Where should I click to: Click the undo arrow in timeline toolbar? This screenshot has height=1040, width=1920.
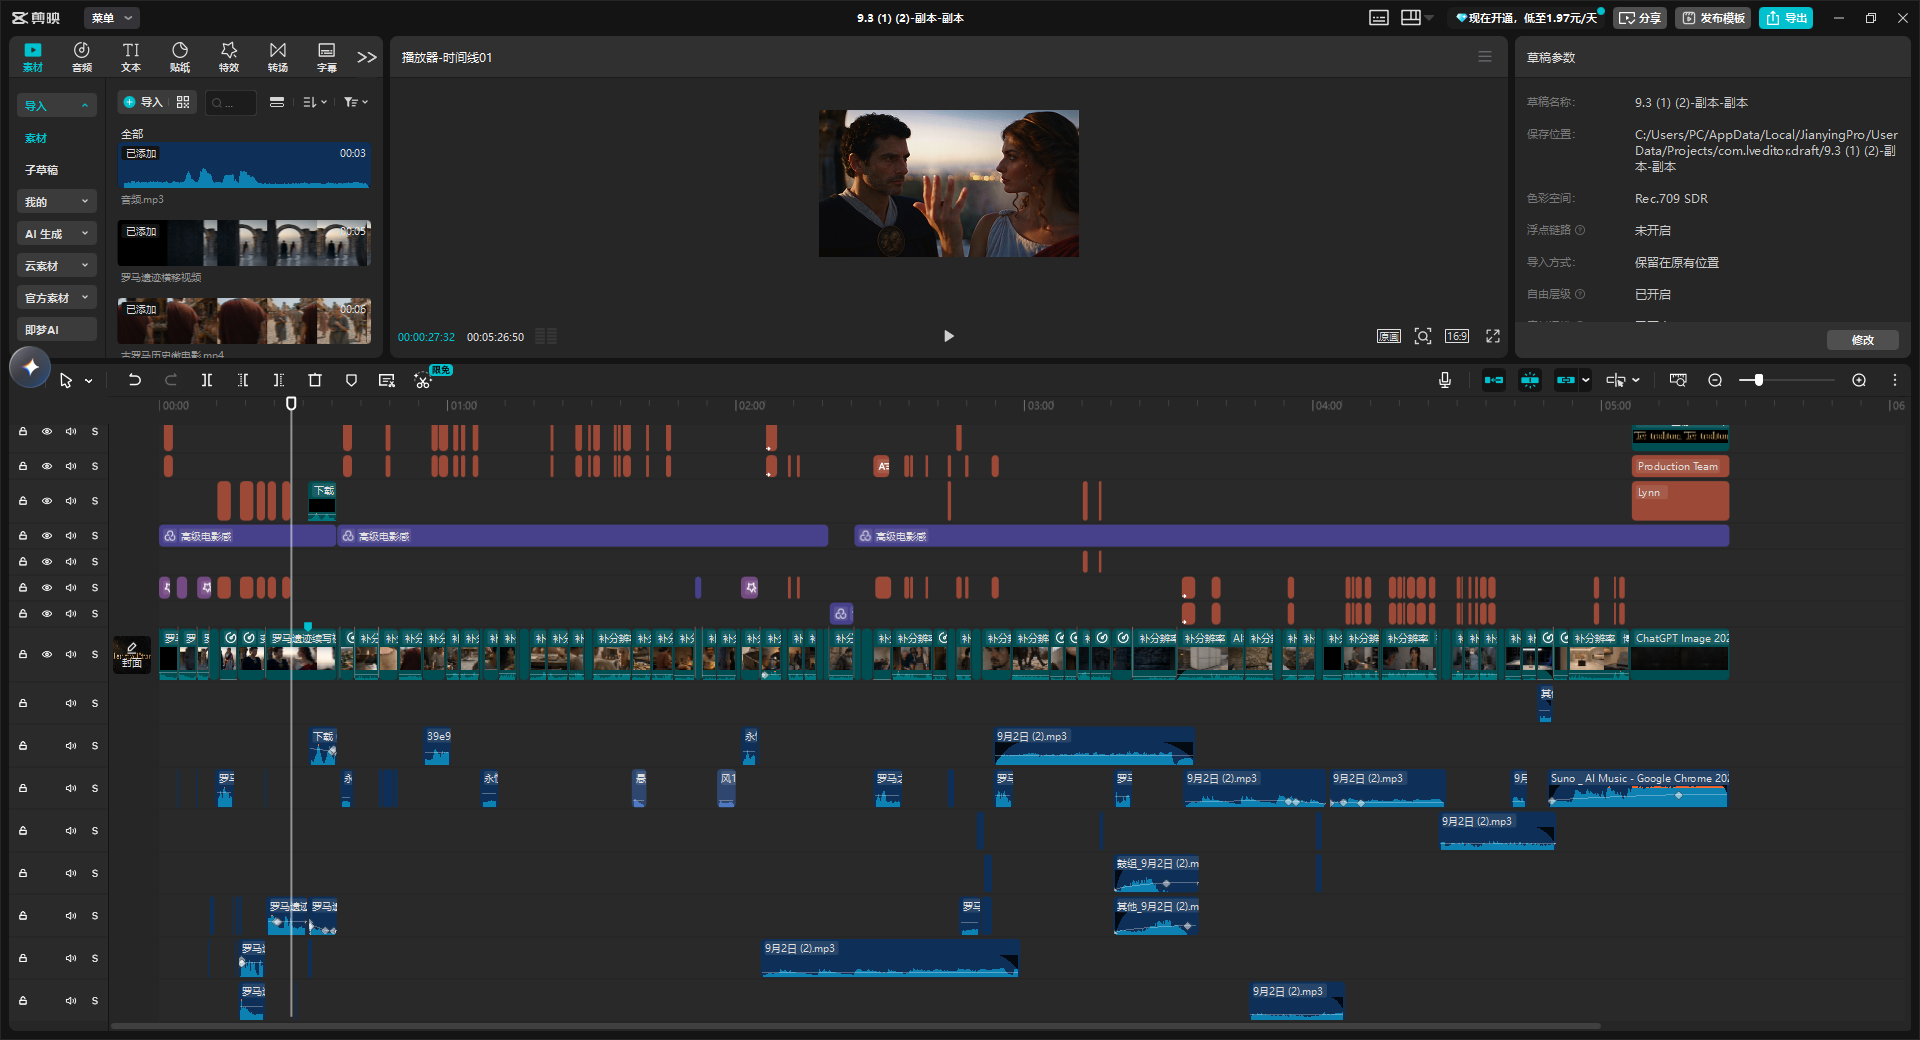click(x=135, y=380)
